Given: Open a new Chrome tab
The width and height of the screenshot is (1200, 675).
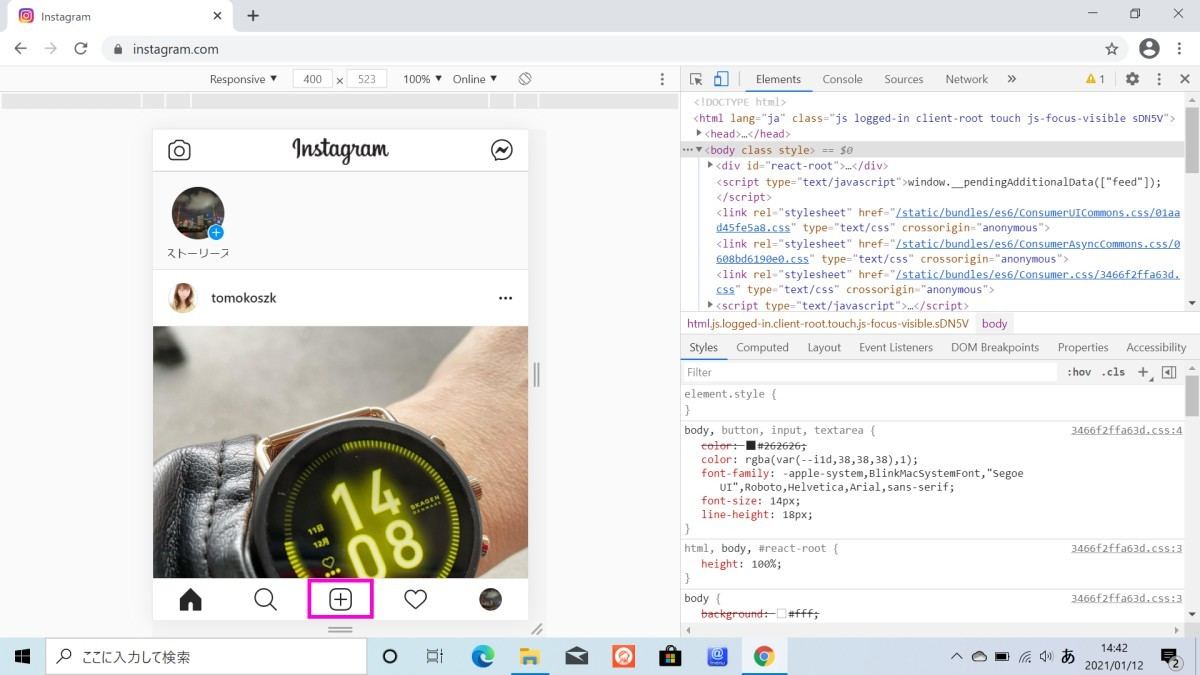Looking at the screenshot, I should click(x=253, y=16).
